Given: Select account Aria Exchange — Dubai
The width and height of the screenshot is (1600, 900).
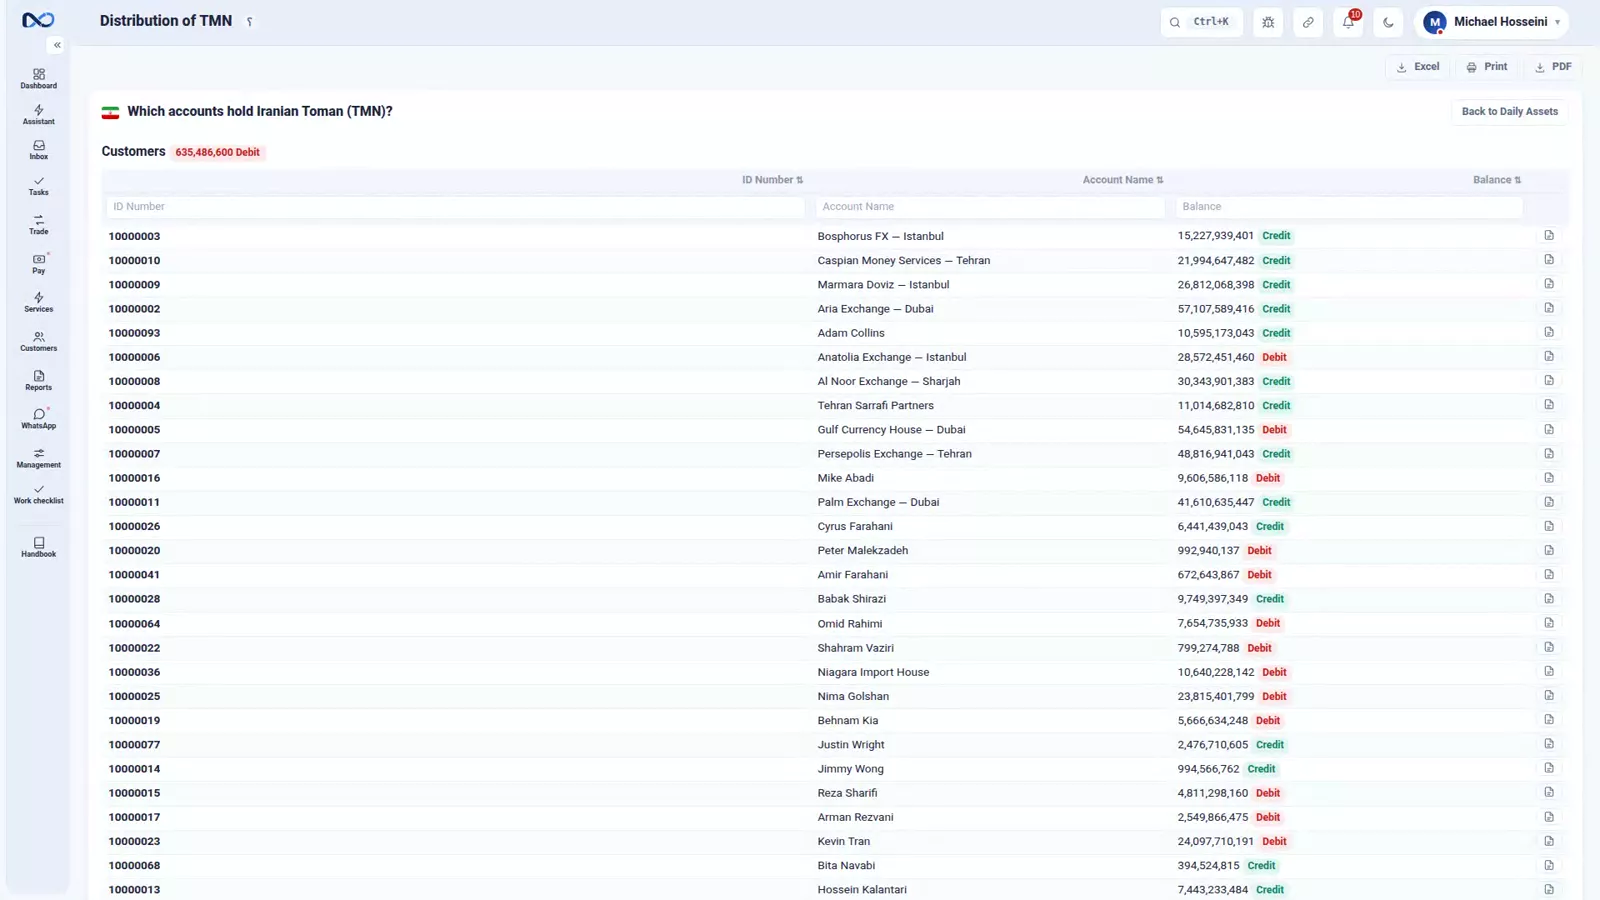Looking at the screenshot, I should point(875,309).
